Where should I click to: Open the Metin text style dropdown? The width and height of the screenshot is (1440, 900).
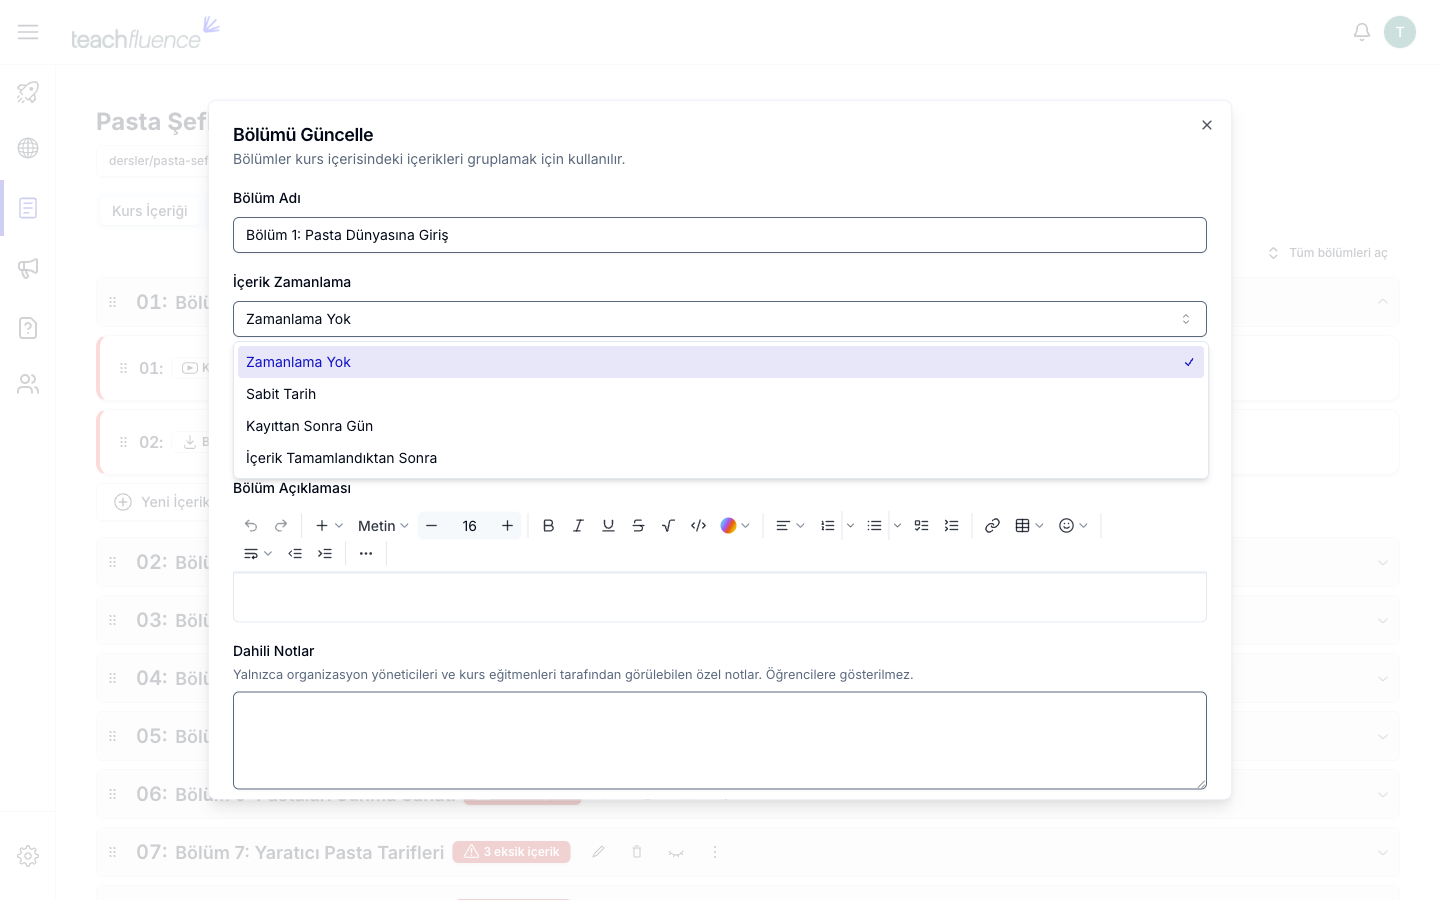pyautogui.click(x=383, y=526)
